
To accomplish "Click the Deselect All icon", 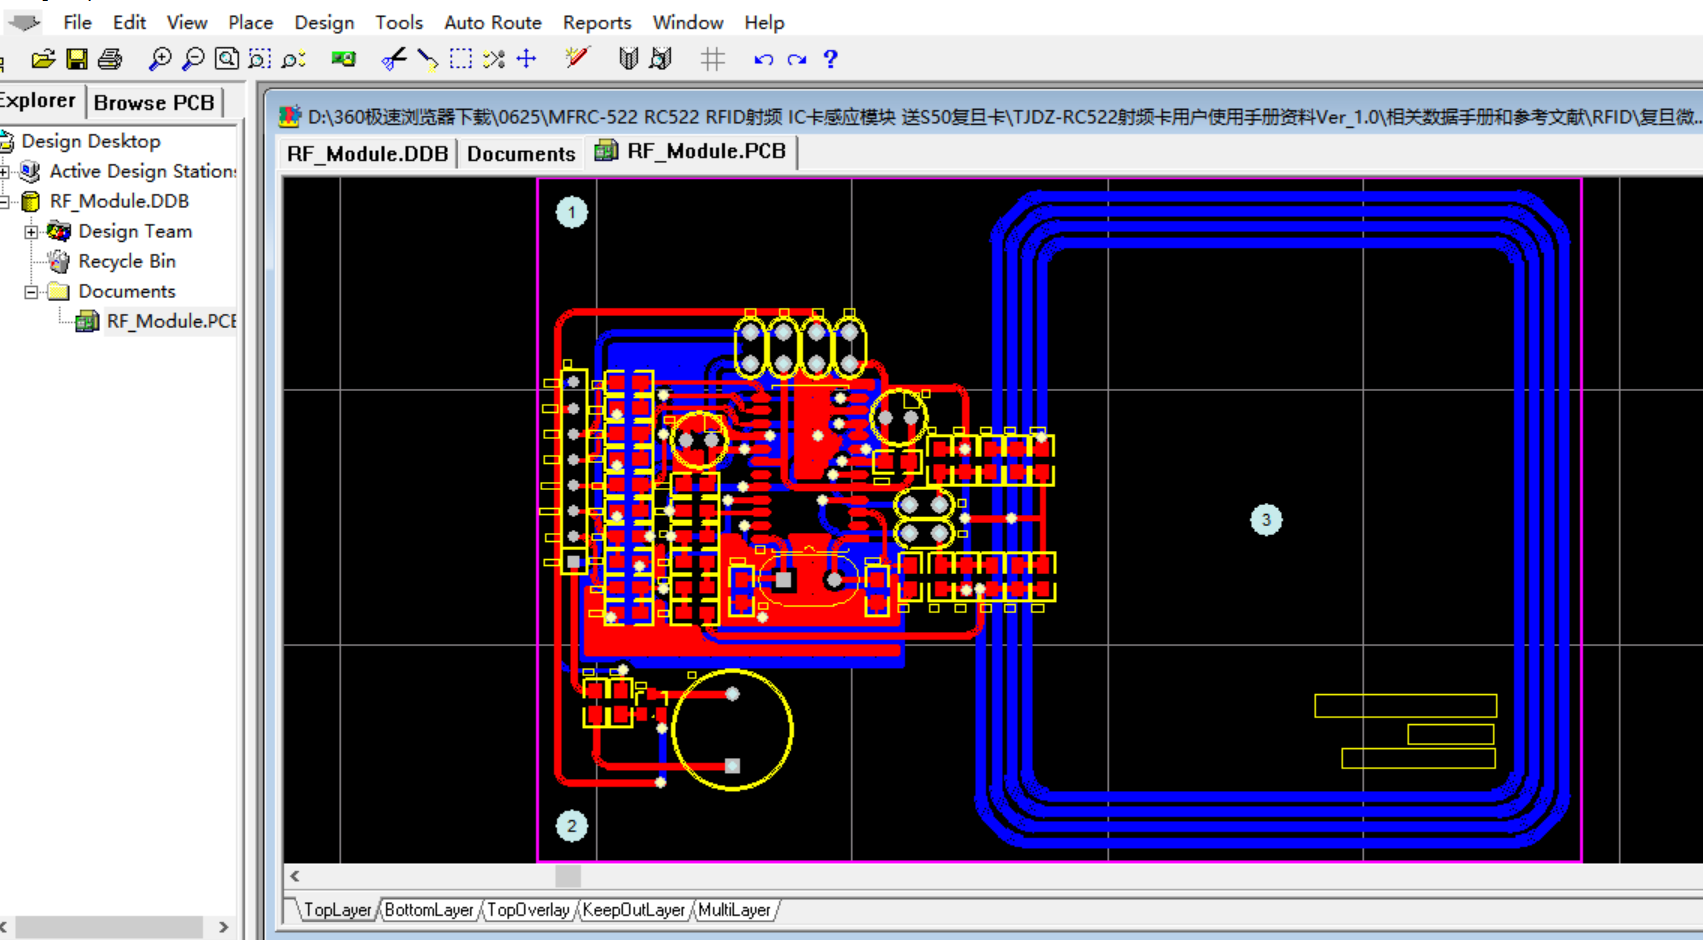I will point(494,59).
